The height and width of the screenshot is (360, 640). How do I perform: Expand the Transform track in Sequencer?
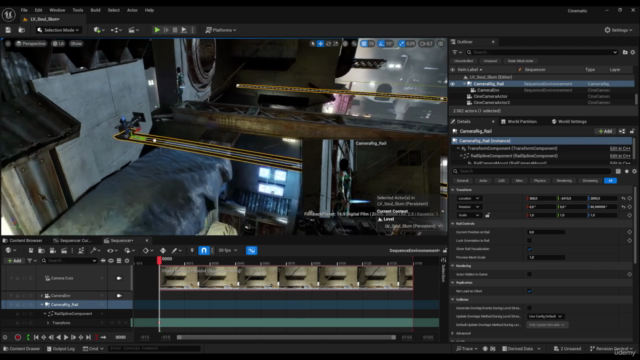pos(48,323)
